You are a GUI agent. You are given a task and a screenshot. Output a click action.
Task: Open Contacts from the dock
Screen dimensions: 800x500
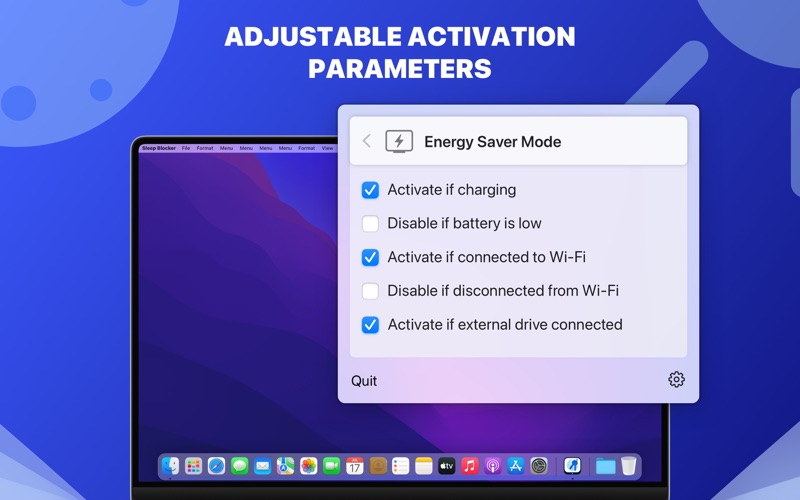378,466
